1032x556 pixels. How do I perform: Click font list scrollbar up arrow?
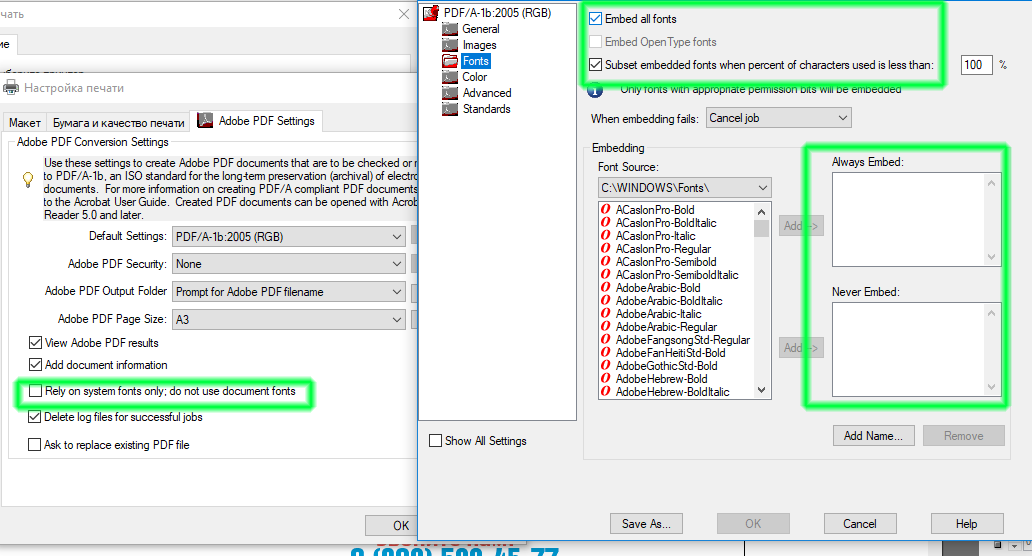[761, 211]
